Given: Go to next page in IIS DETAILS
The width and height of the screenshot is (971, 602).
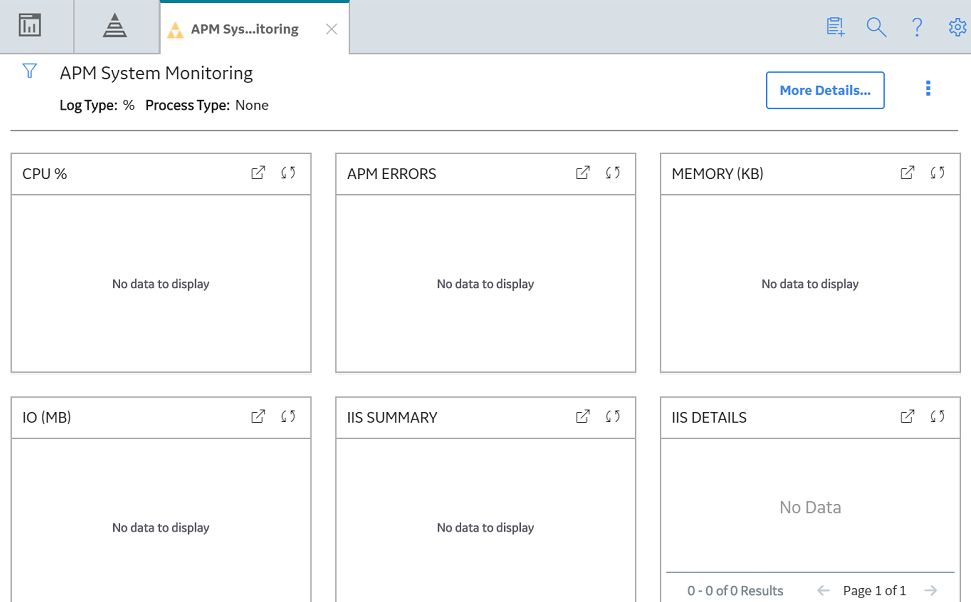Looking at the screenshot, I should click(930, 591).
